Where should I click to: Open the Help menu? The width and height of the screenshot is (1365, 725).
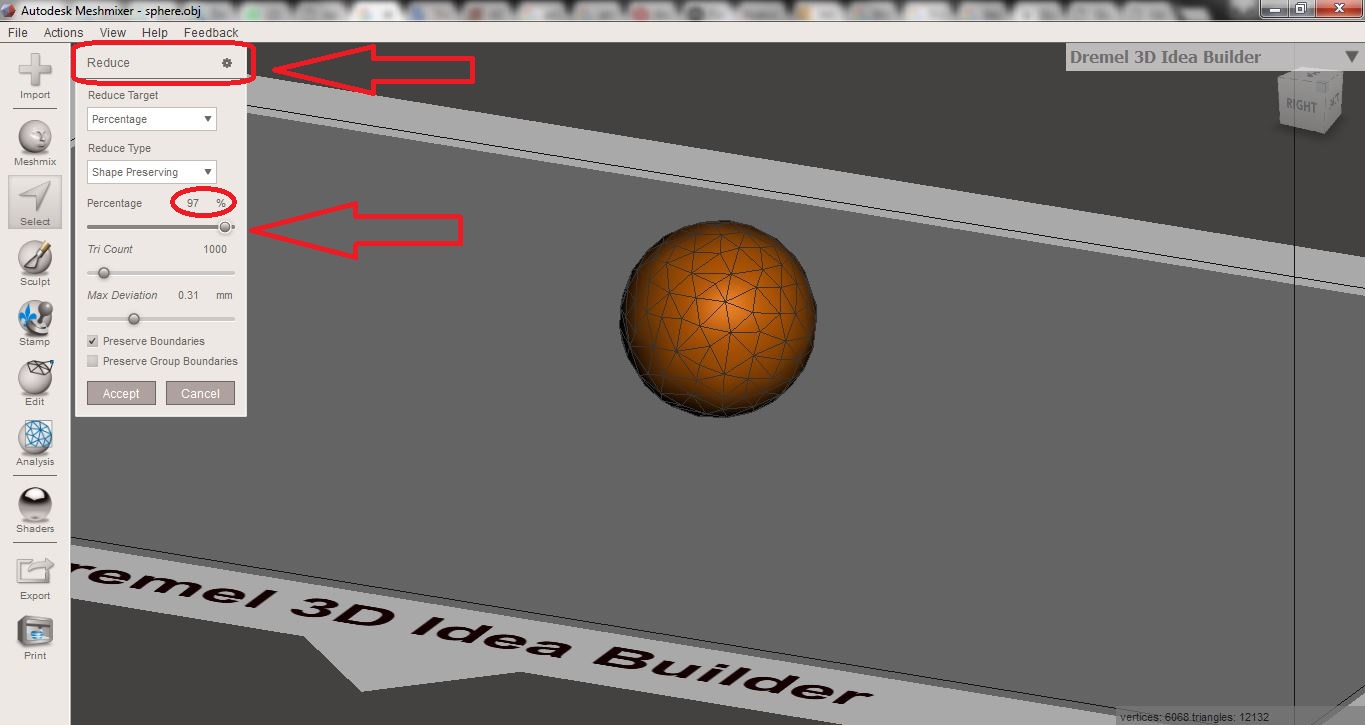[154, 32]
